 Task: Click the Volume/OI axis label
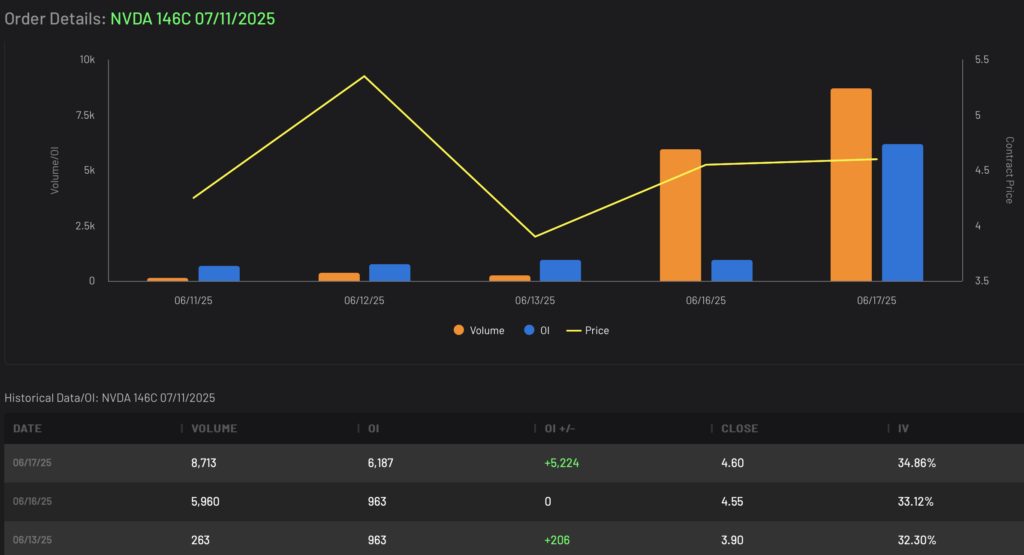click(x=55, y=170)
